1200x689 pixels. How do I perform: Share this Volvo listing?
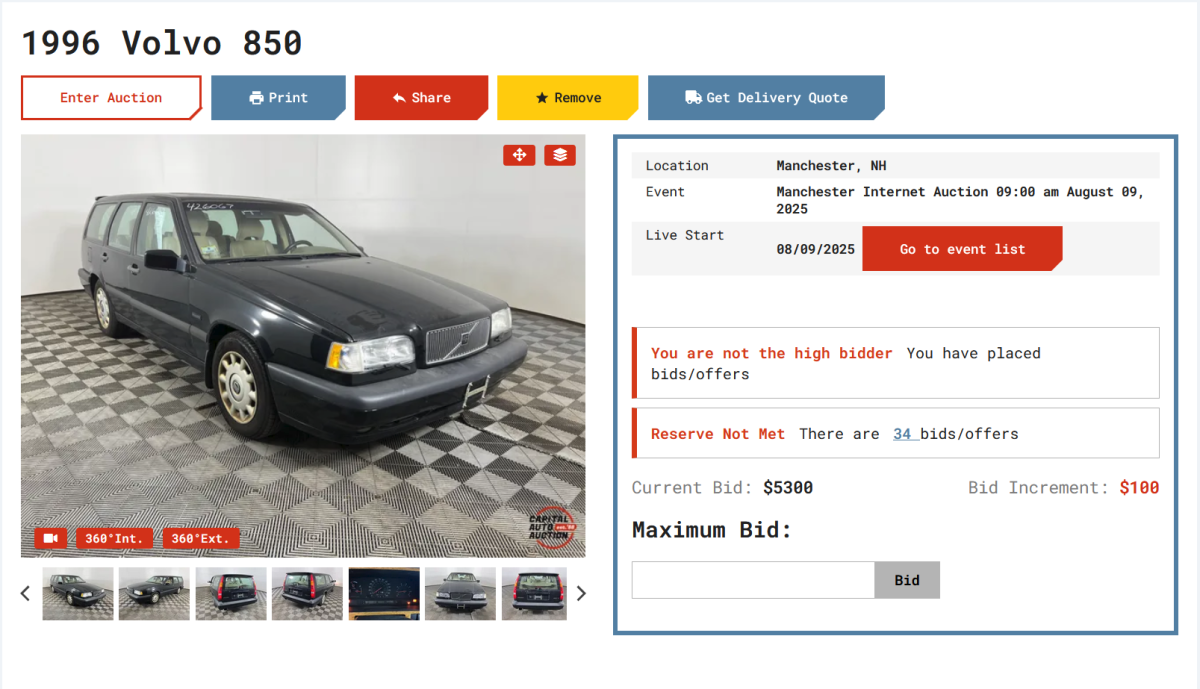point(422,98)
